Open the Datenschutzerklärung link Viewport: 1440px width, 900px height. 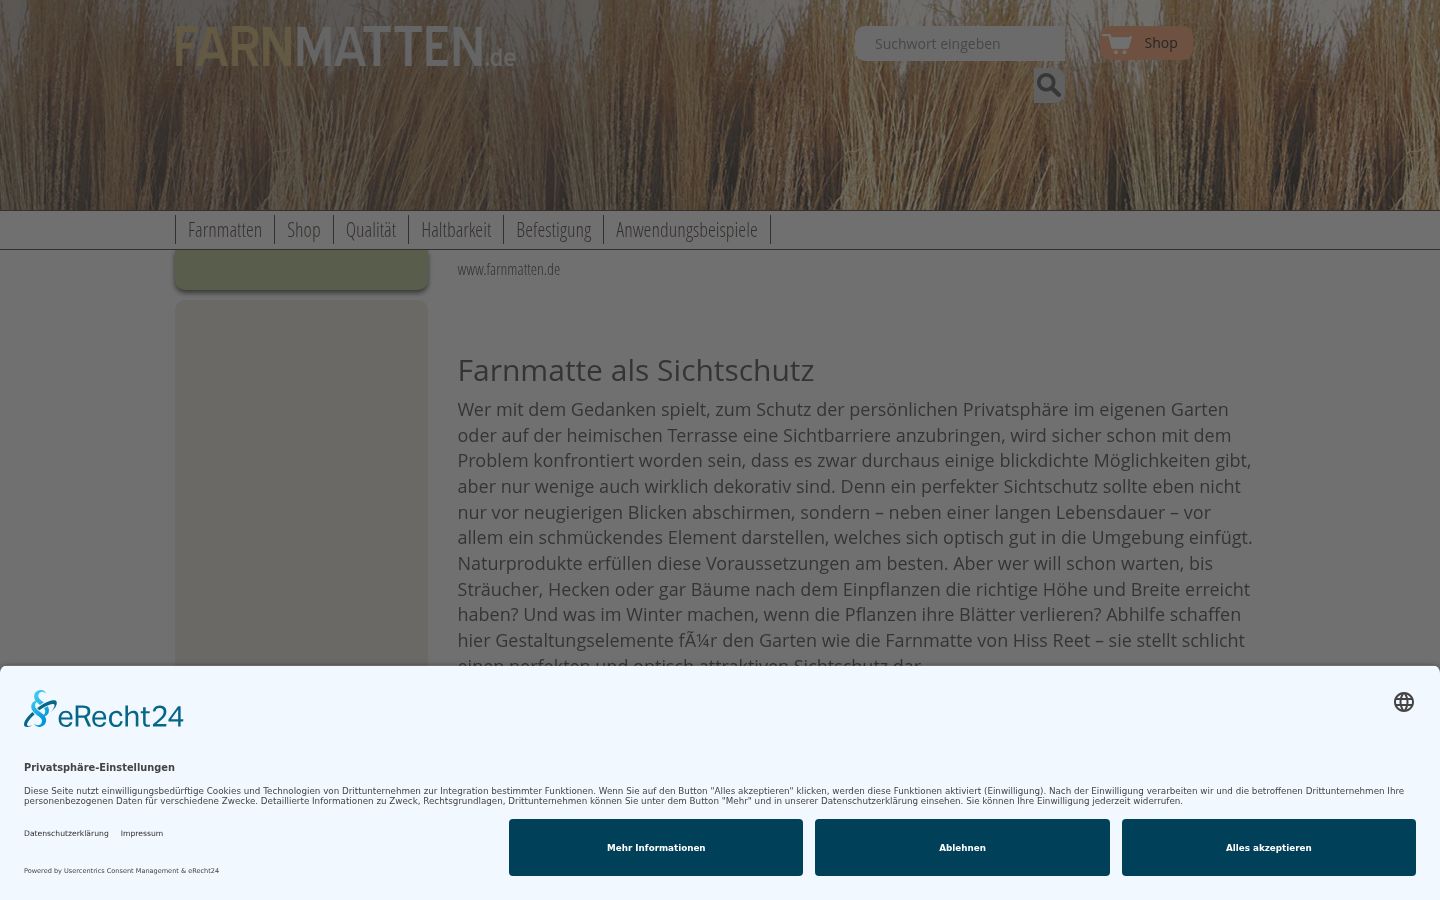tap(66, 833)
